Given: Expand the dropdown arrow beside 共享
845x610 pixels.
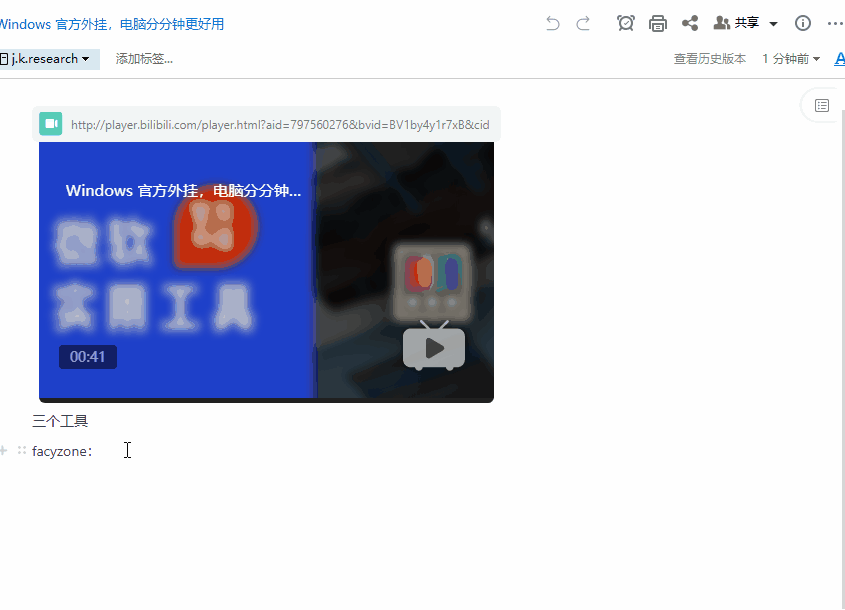Looking at the screenshot, I should pyautogui.click(x=773, y=24).
